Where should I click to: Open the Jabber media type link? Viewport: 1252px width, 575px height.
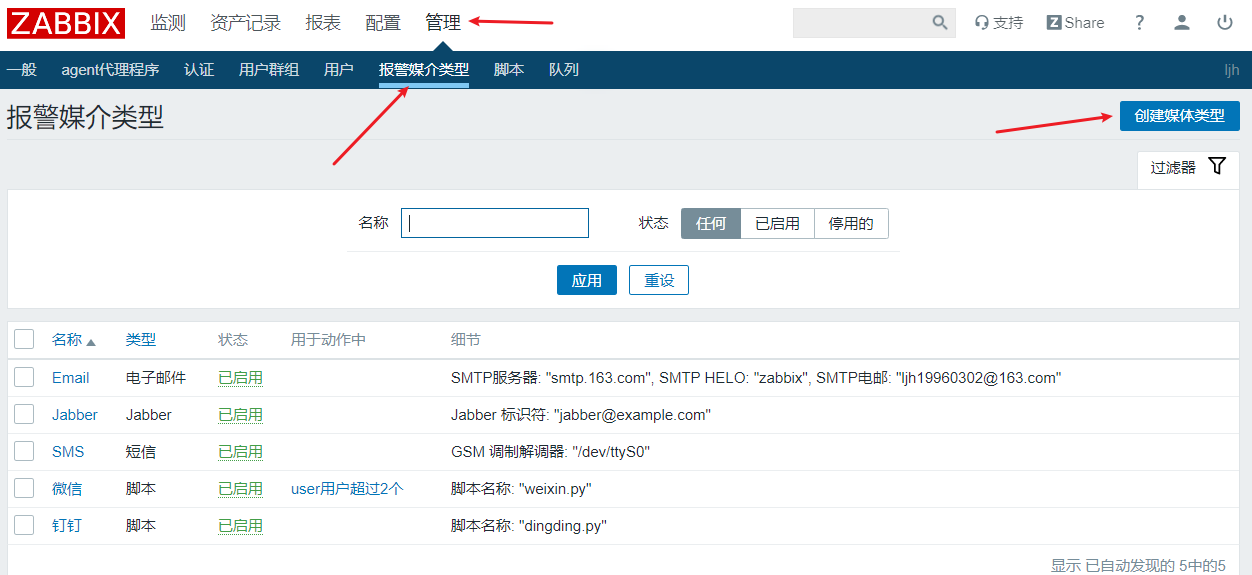pyautogui.click(x=75, y=414)
